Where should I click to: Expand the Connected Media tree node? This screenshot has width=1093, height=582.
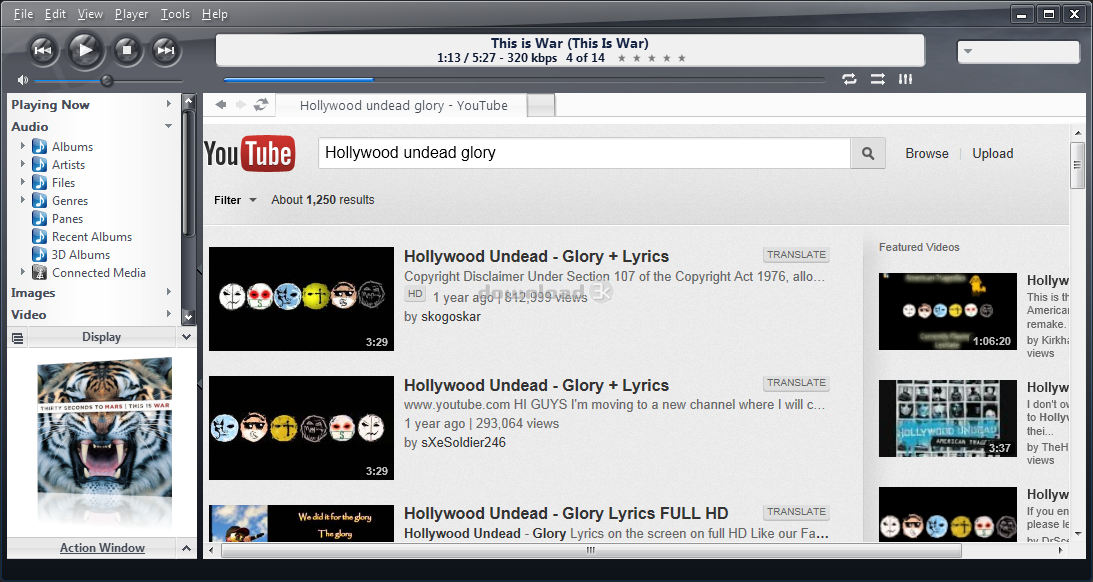coord(22,272)
